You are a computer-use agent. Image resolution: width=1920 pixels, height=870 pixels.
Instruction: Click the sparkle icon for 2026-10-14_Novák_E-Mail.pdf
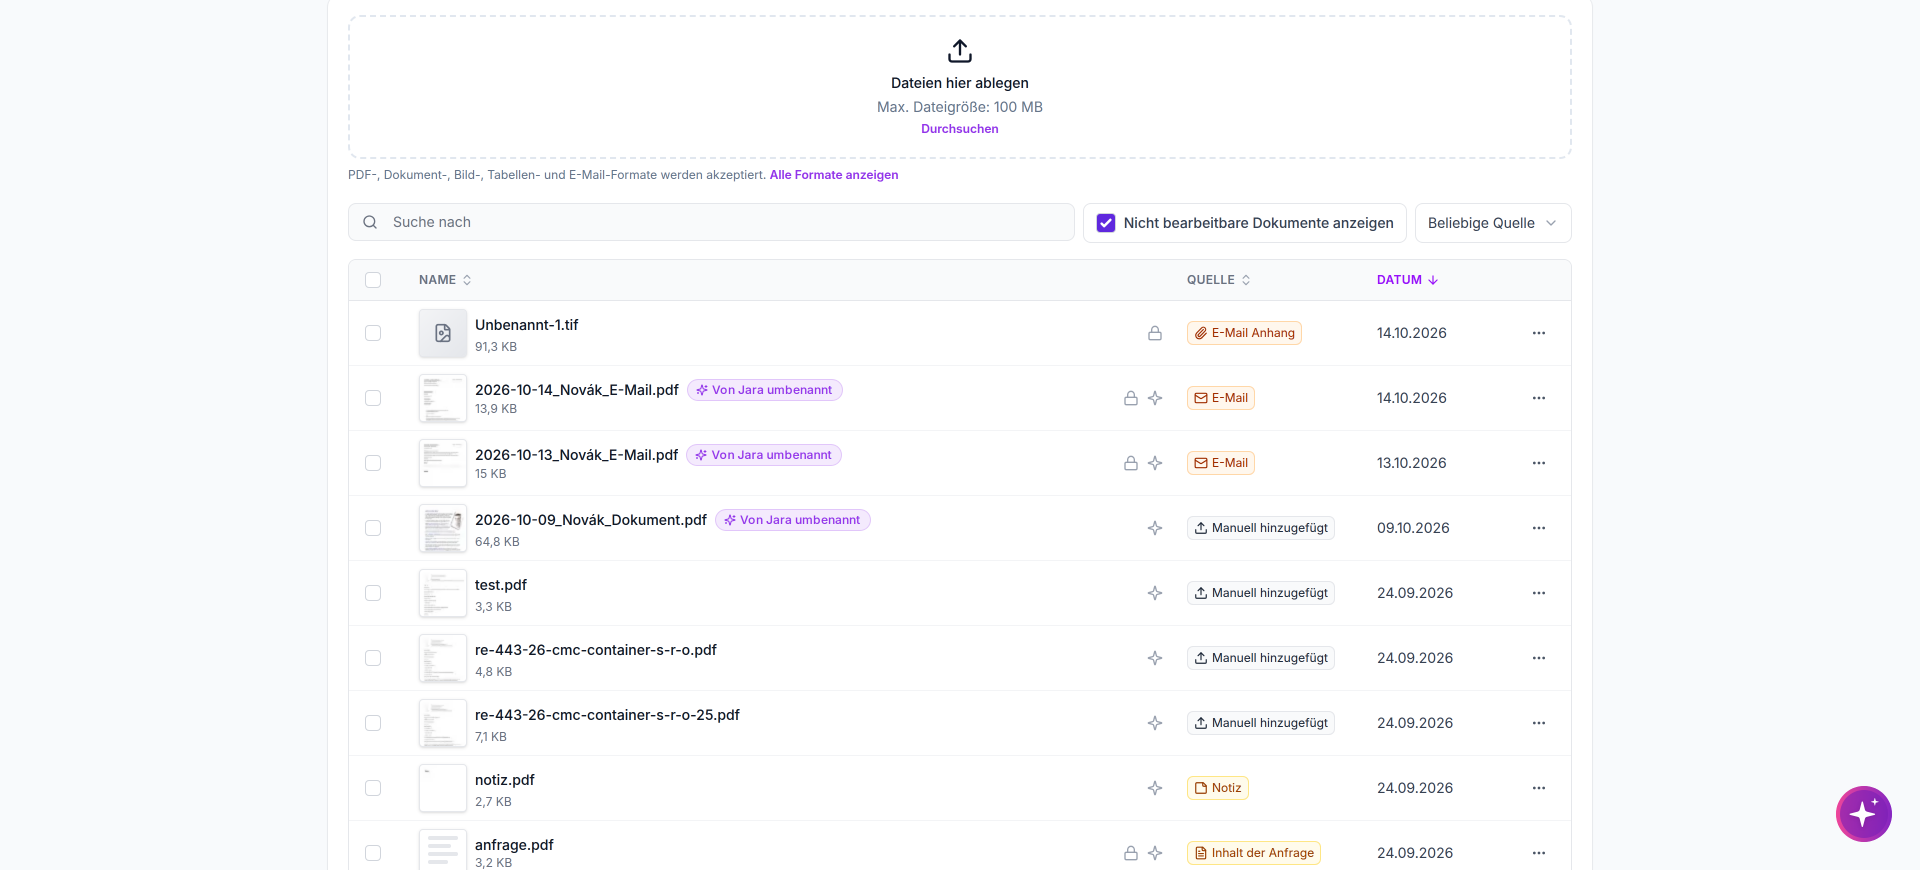(x=1155, y=398)
